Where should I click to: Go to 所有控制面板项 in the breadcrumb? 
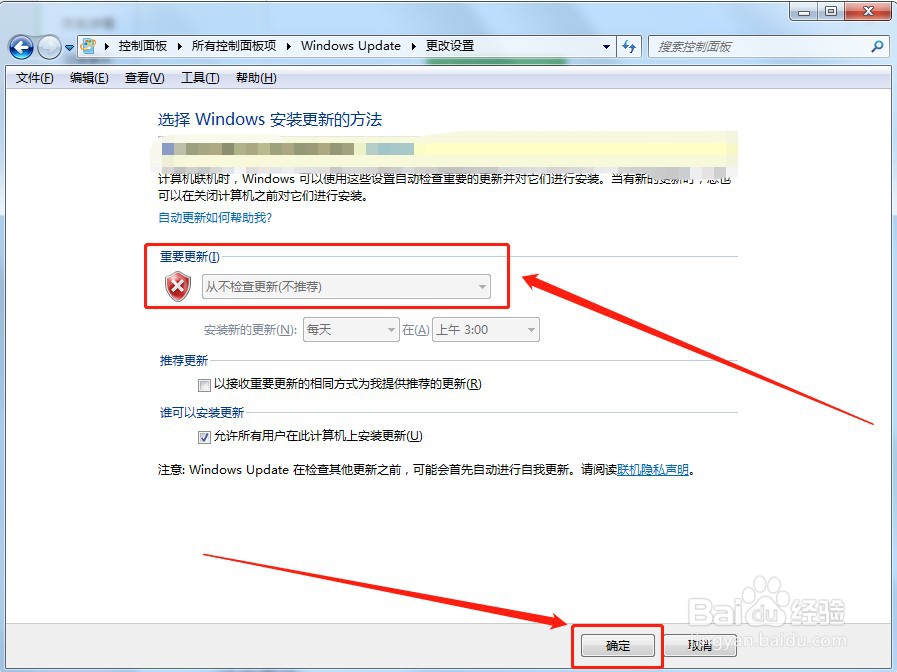pyautogui.click(x=233, y=46)
